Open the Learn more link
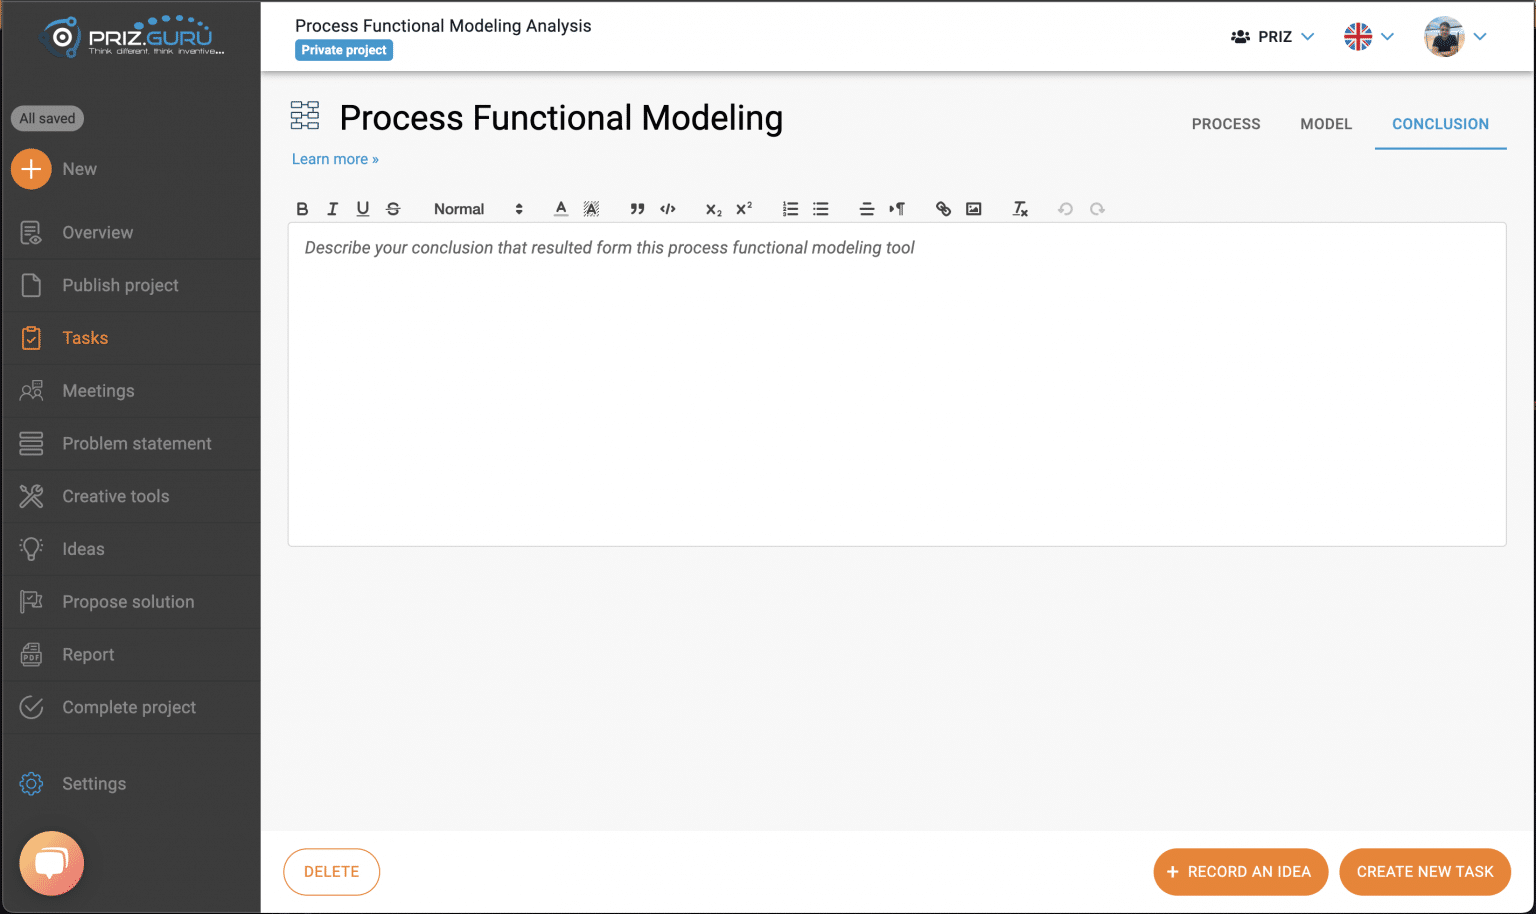The height and width of the screenshot is (914, 1536). coord(335,159)
